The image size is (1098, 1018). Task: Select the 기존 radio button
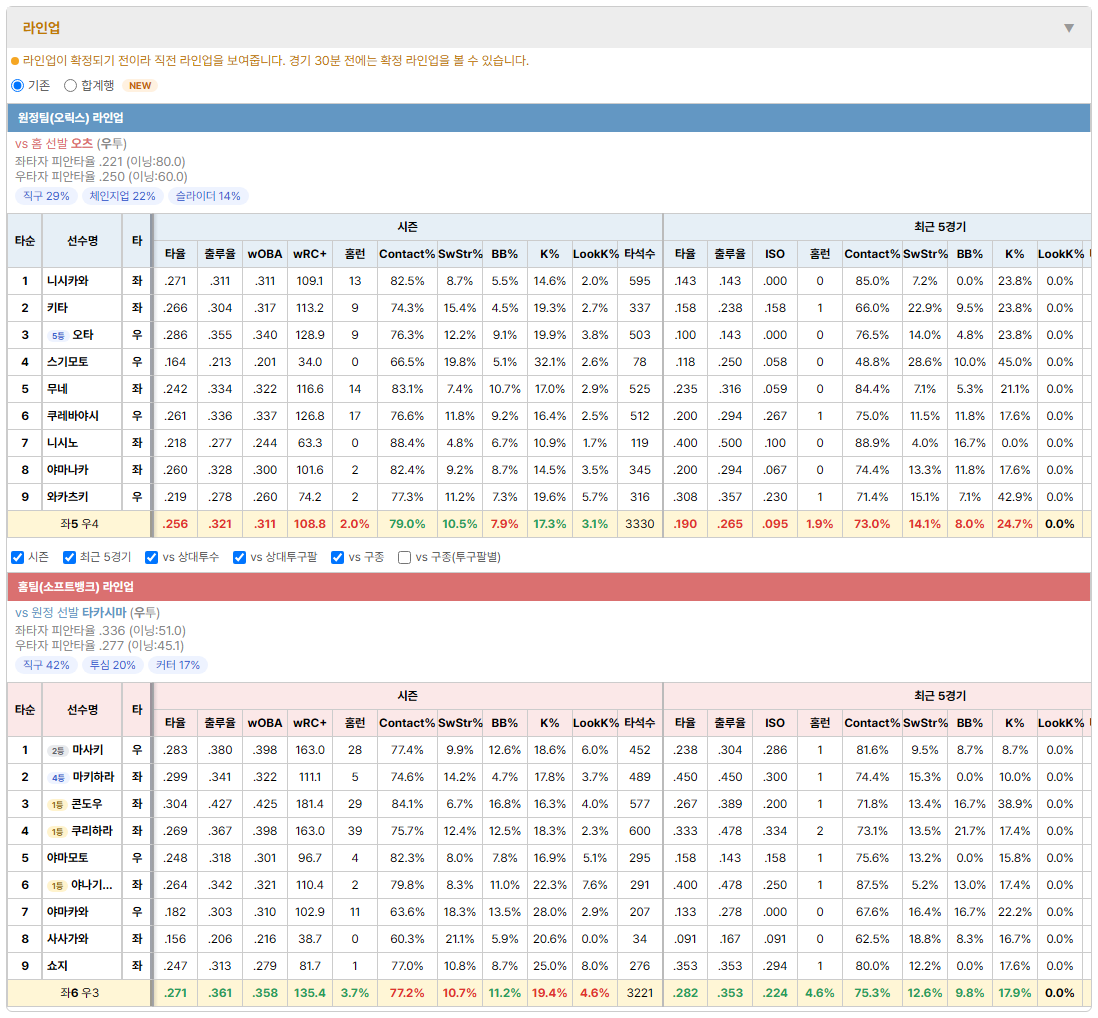click(18, 85)
